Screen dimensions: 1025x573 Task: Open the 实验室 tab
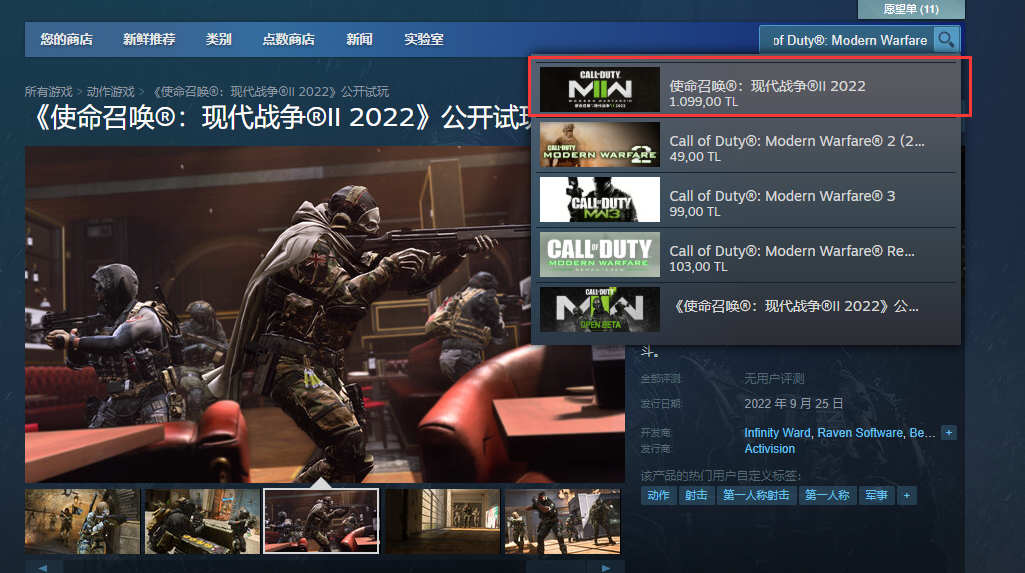pyautogui.click(x=424, y=39)
